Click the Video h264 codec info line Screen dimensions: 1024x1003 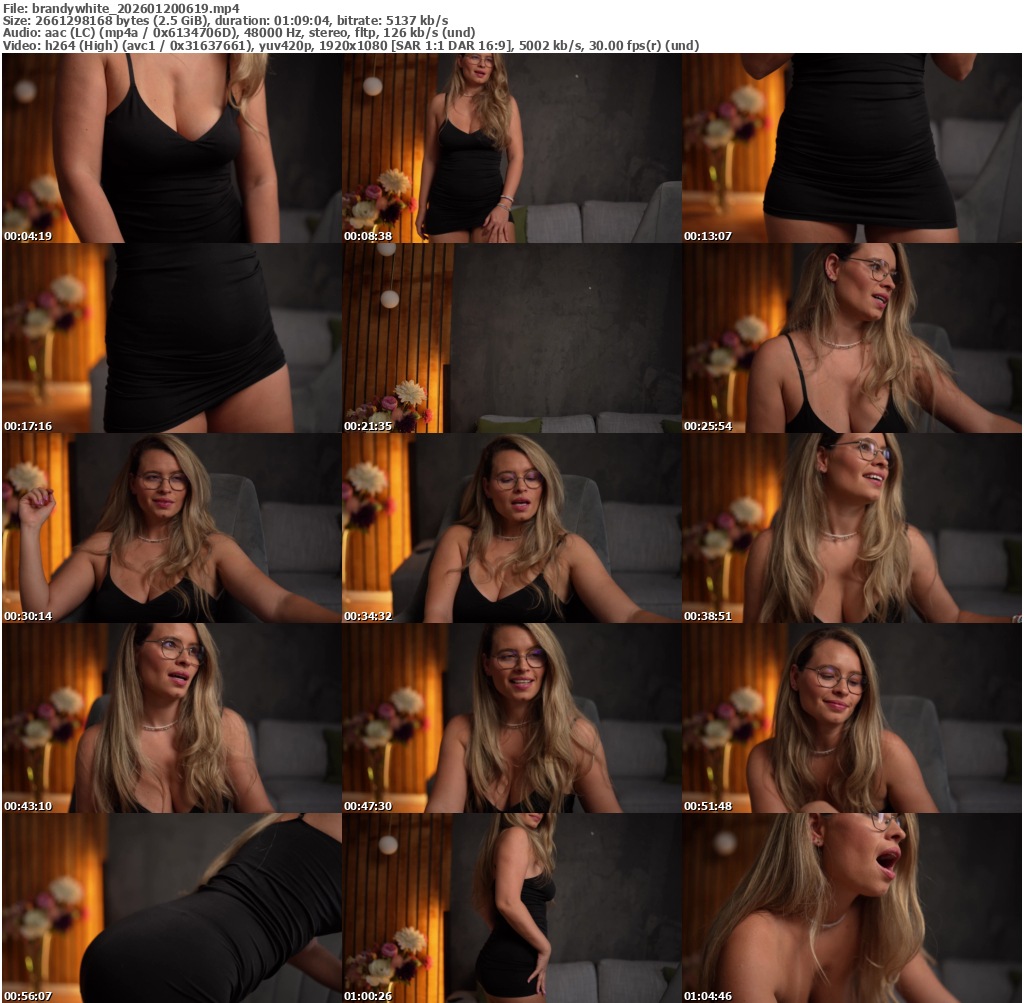coord(350,45)
